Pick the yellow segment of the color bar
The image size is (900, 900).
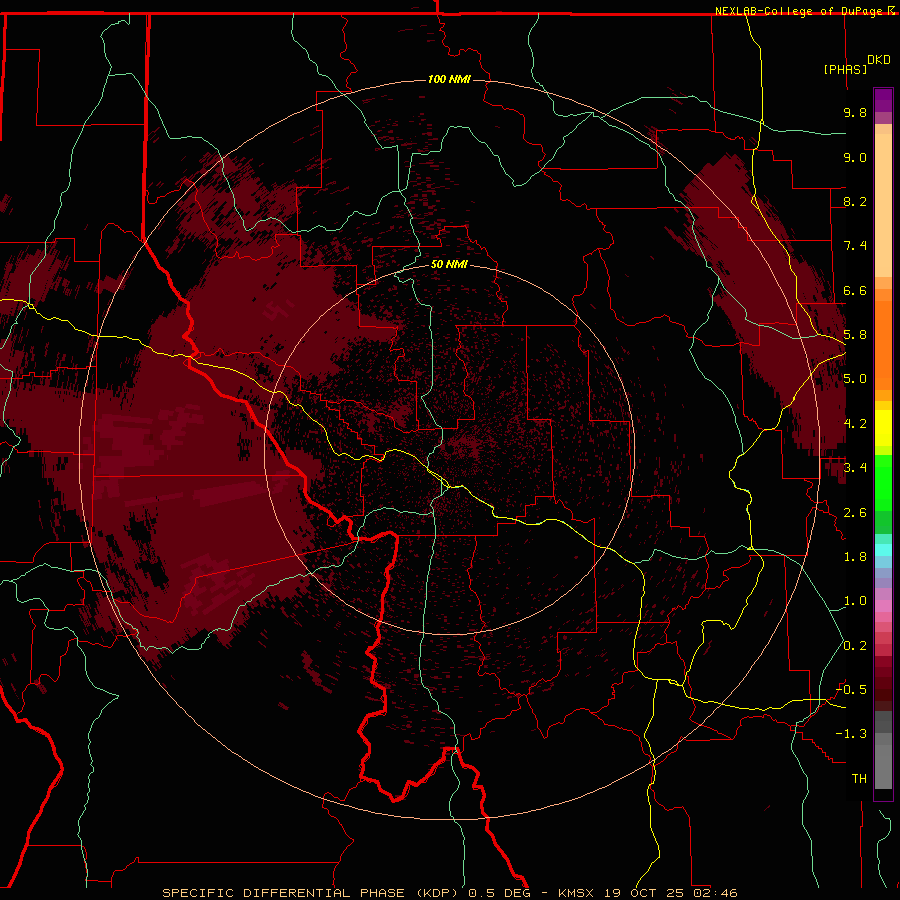point(883,428)
